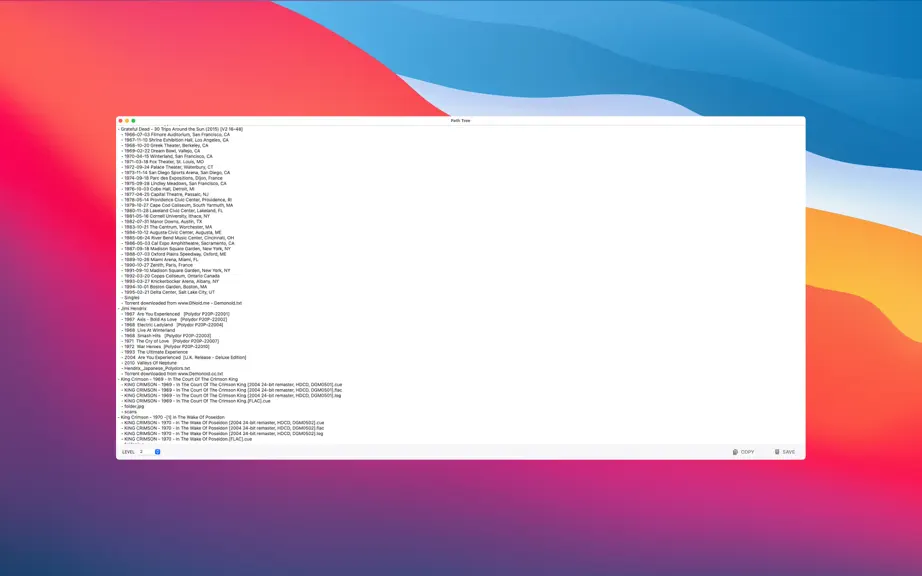
Task: Click the 1987-09-18 Madison Square Garden entry
Action: point(177,249)
